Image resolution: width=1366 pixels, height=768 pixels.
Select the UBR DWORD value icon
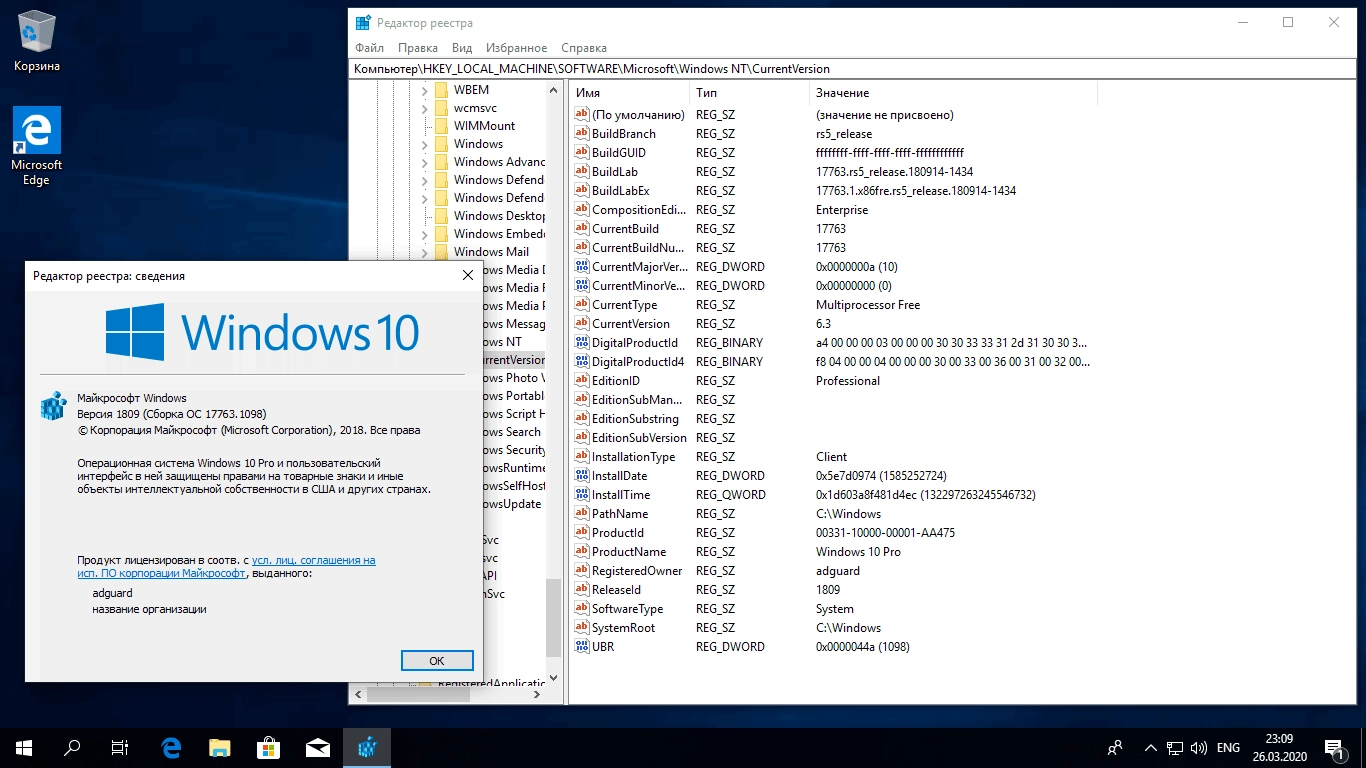(582, 647)
